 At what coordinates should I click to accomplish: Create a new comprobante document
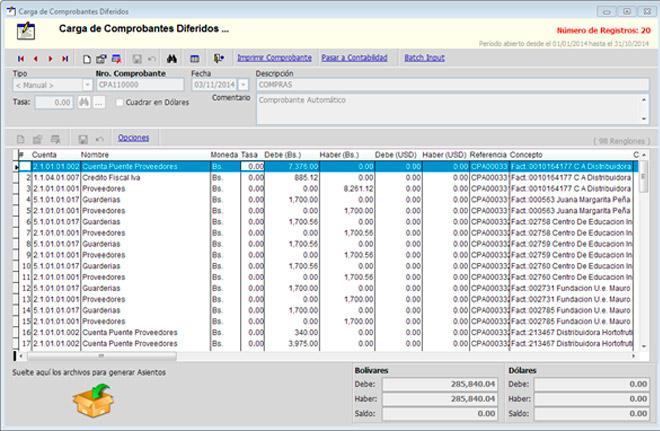pyautogui.click(x=87, y=58)
